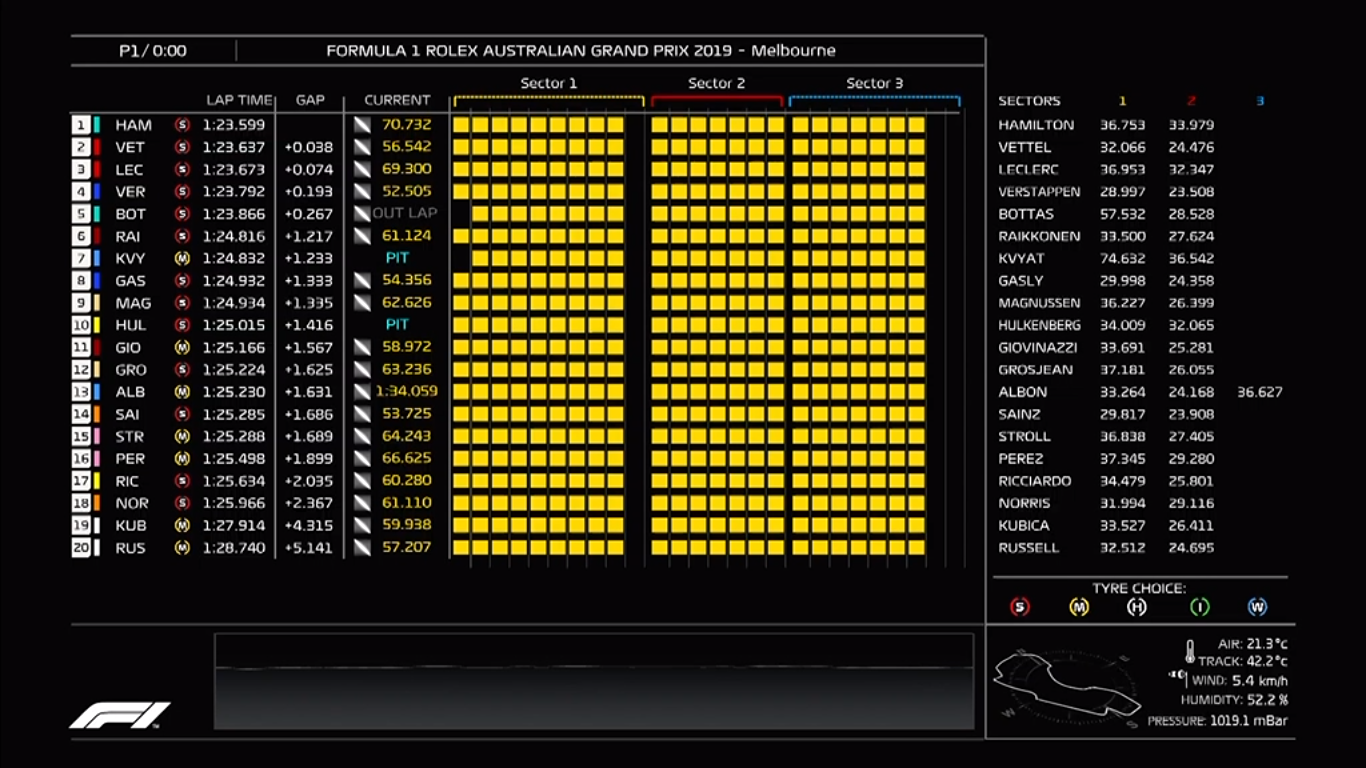
Task: Click the WIND speed 5.4 km/h
Action: pos(1259,681)
